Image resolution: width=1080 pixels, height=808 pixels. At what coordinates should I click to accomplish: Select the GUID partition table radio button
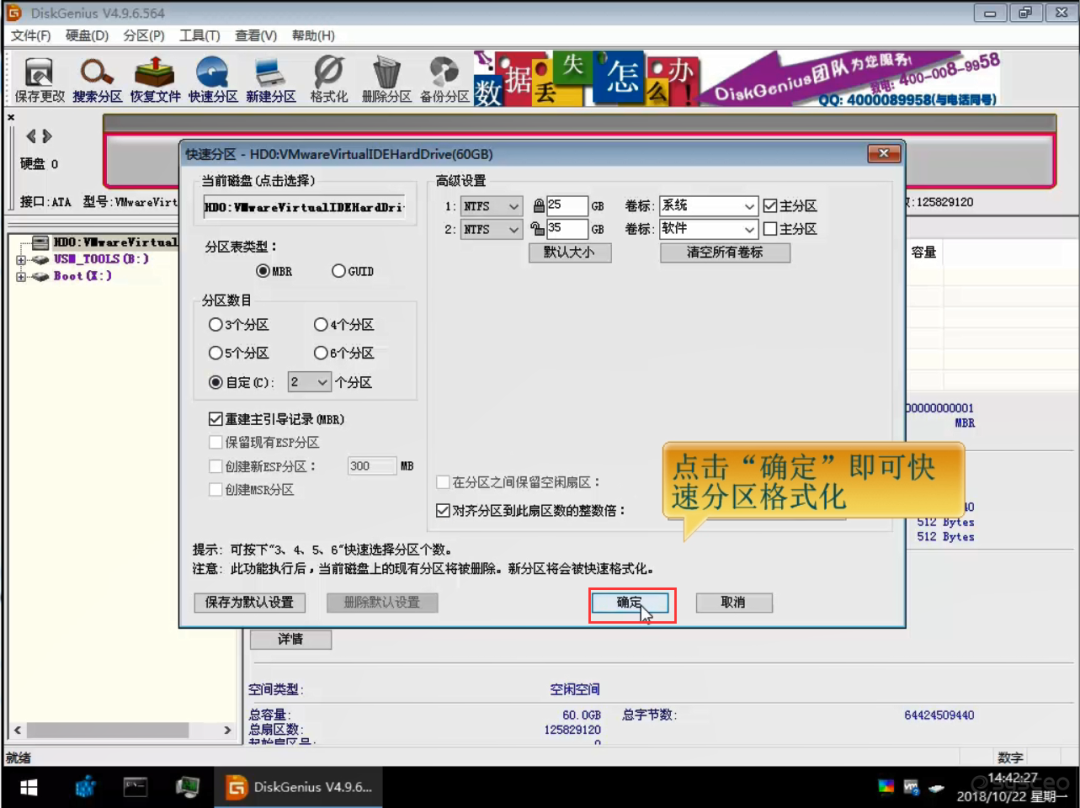pos(339,271)
